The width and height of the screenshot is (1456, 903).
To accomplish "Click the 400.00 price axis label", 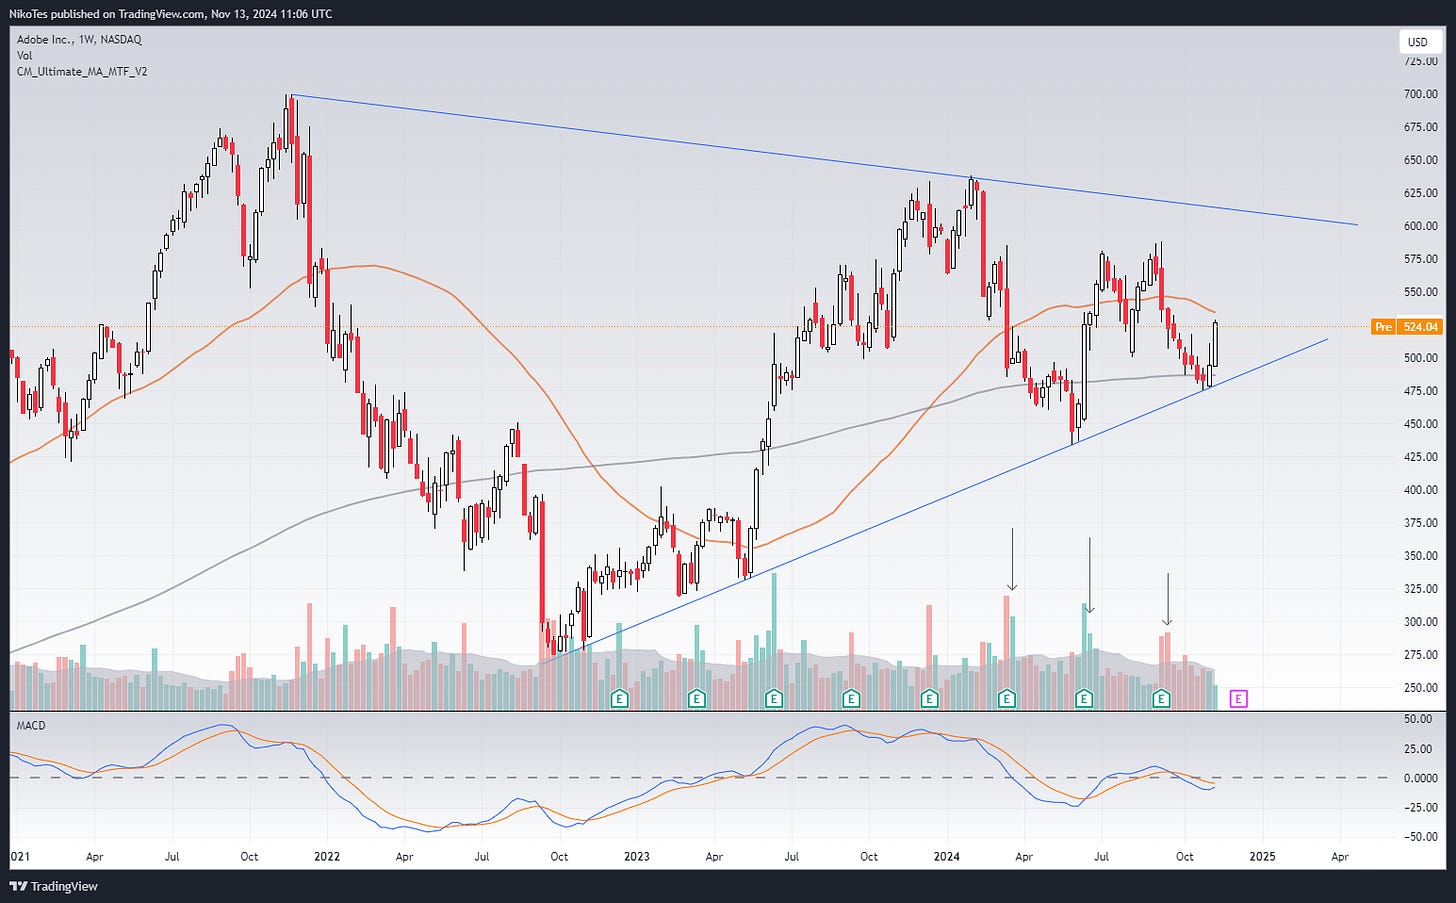I will (x=1420, y=490).
